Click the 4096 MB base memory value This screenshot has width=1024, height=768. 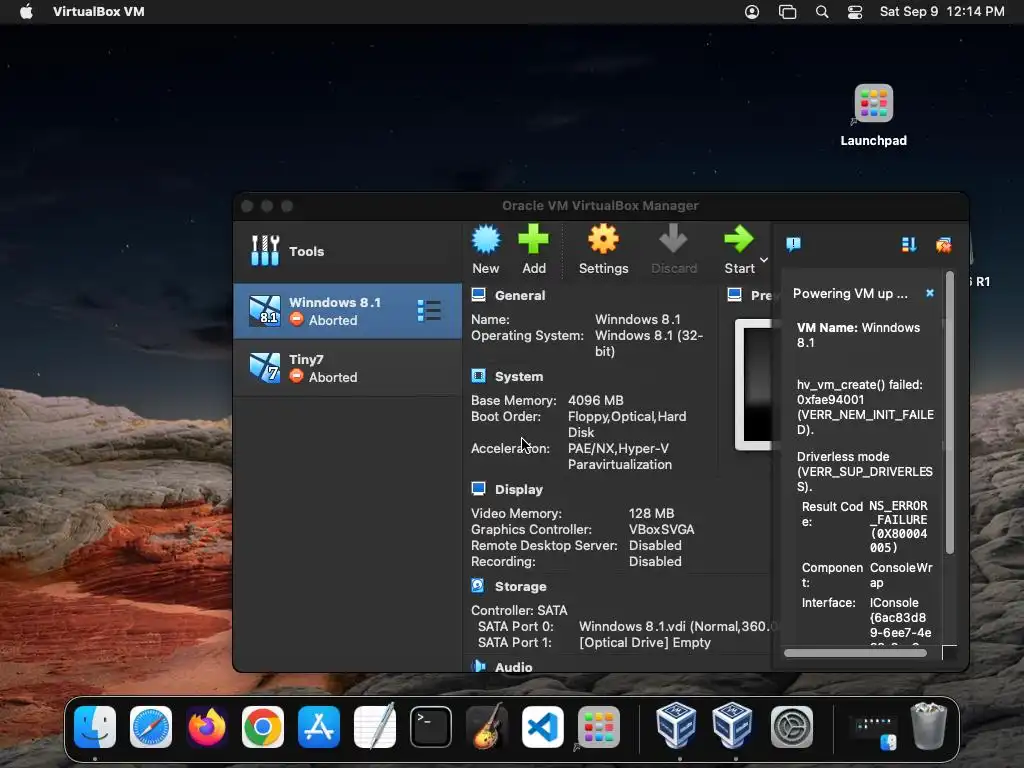click(x=596, y=400)
